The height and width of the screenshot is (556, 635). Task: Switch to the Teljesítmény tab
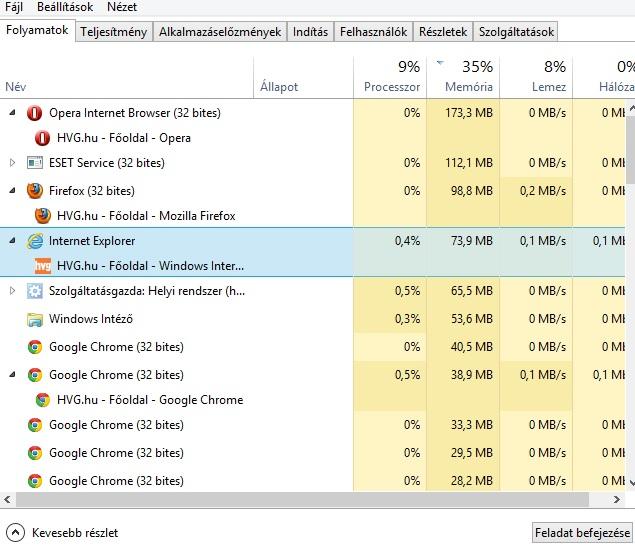point(113,32)
